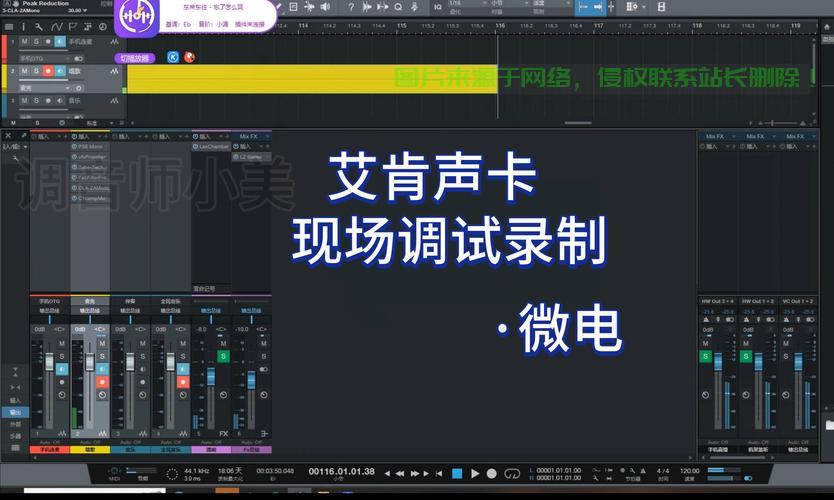
Task: Click the purple button beside K icon
Action: click(135, 58)
